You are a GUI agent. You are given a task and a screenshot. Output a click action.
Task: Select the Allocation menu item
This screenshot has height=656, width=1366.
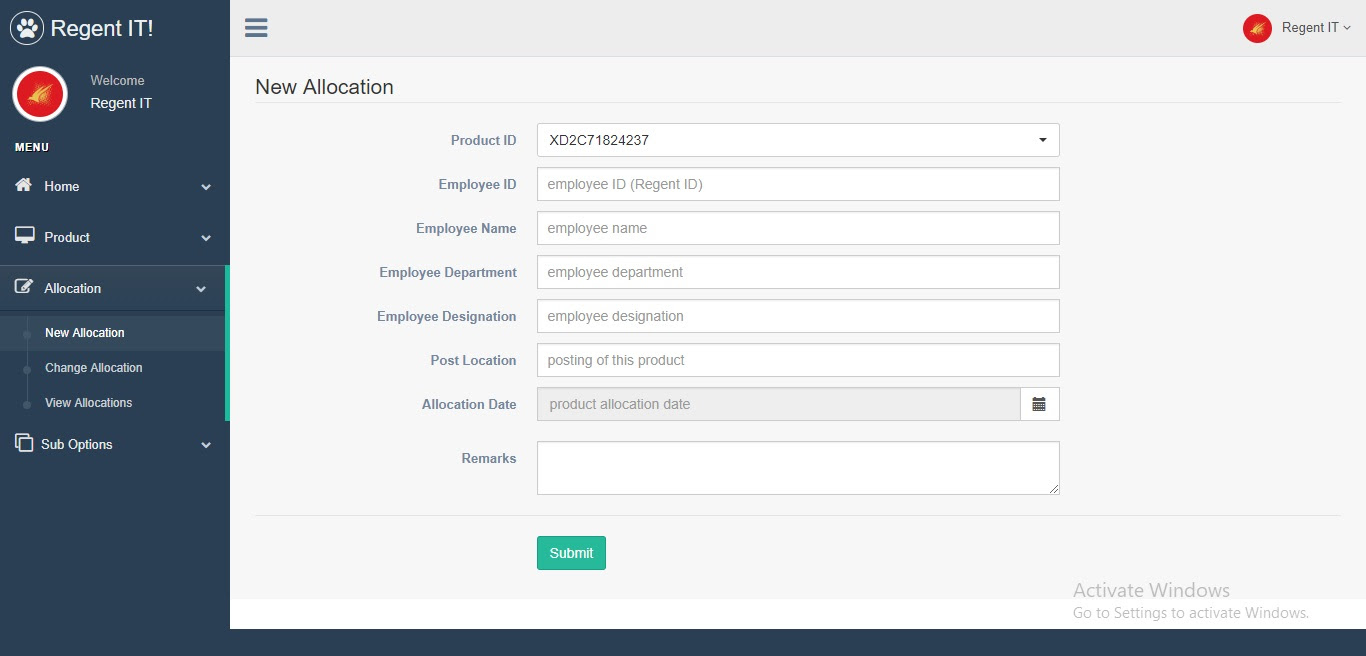(x=113, y=288)
